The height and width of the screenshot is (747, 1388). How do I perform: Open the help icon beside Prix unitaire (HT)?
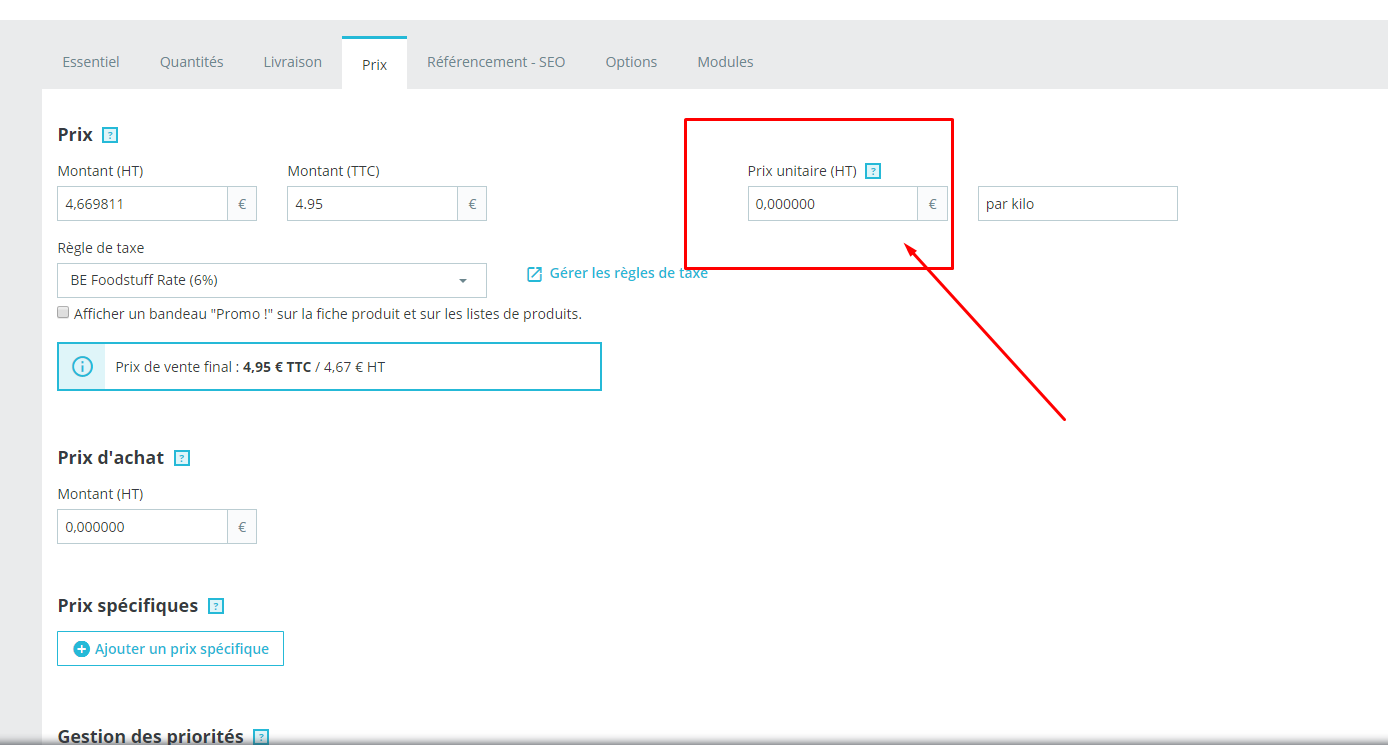click(873, 171)
